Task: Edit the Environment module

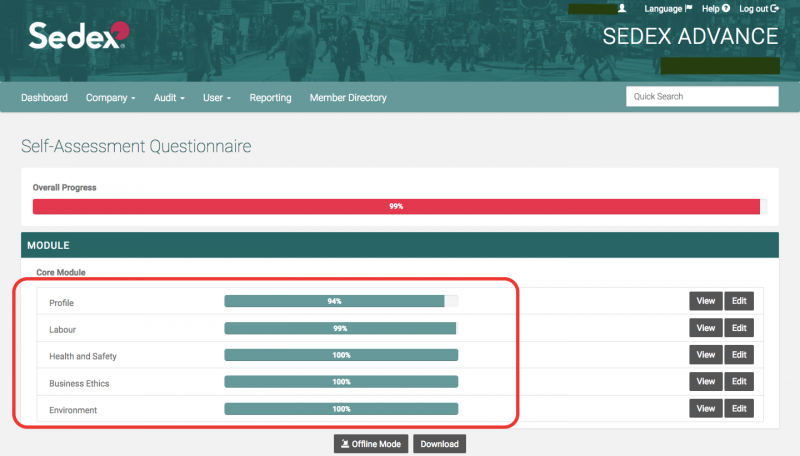Action: tap(739, 409)
